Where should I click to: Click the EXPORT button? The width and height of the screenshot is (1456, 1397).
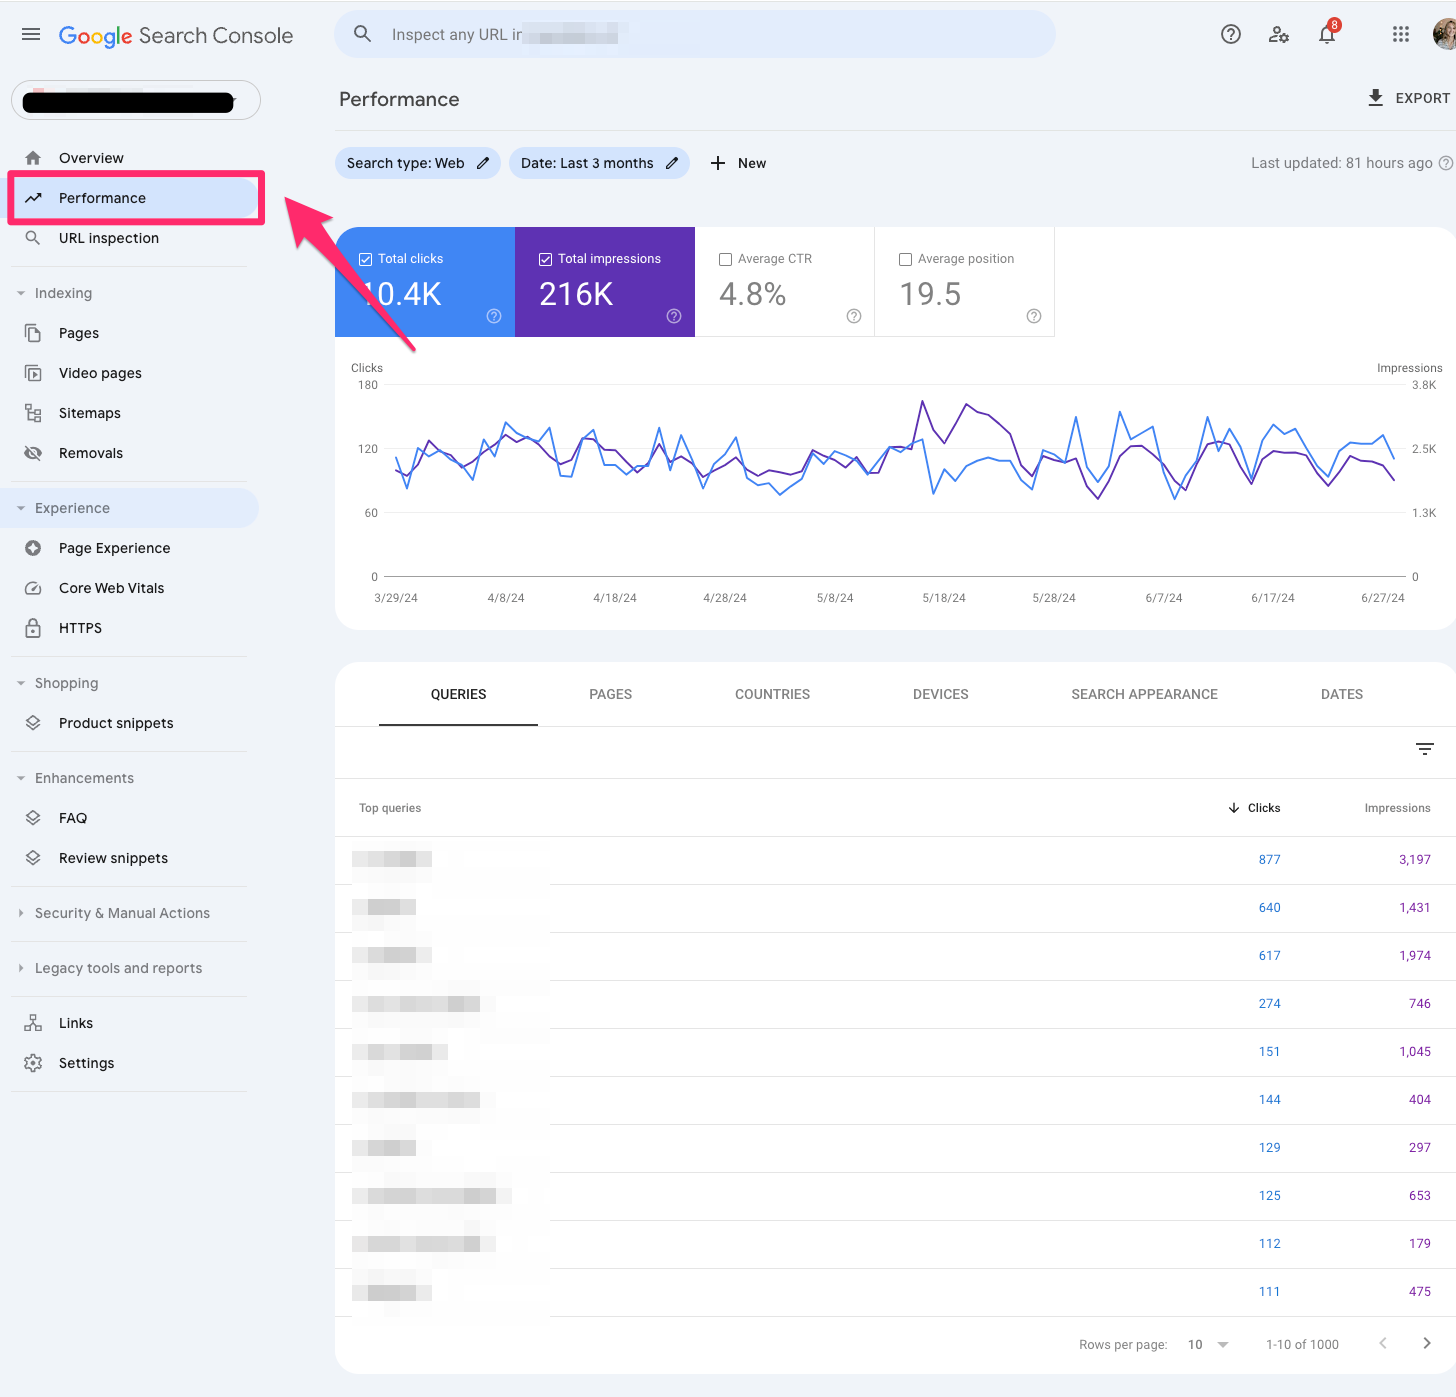[x=1408, y=98]
